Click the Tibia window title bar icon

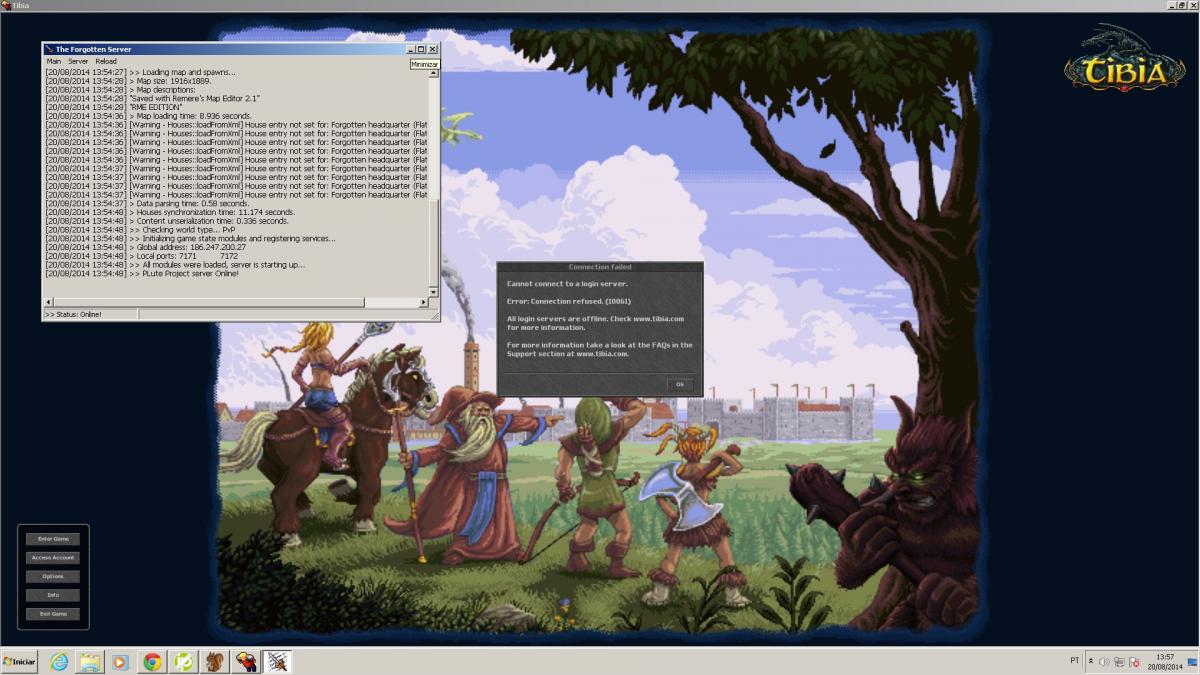pos(6,6)
